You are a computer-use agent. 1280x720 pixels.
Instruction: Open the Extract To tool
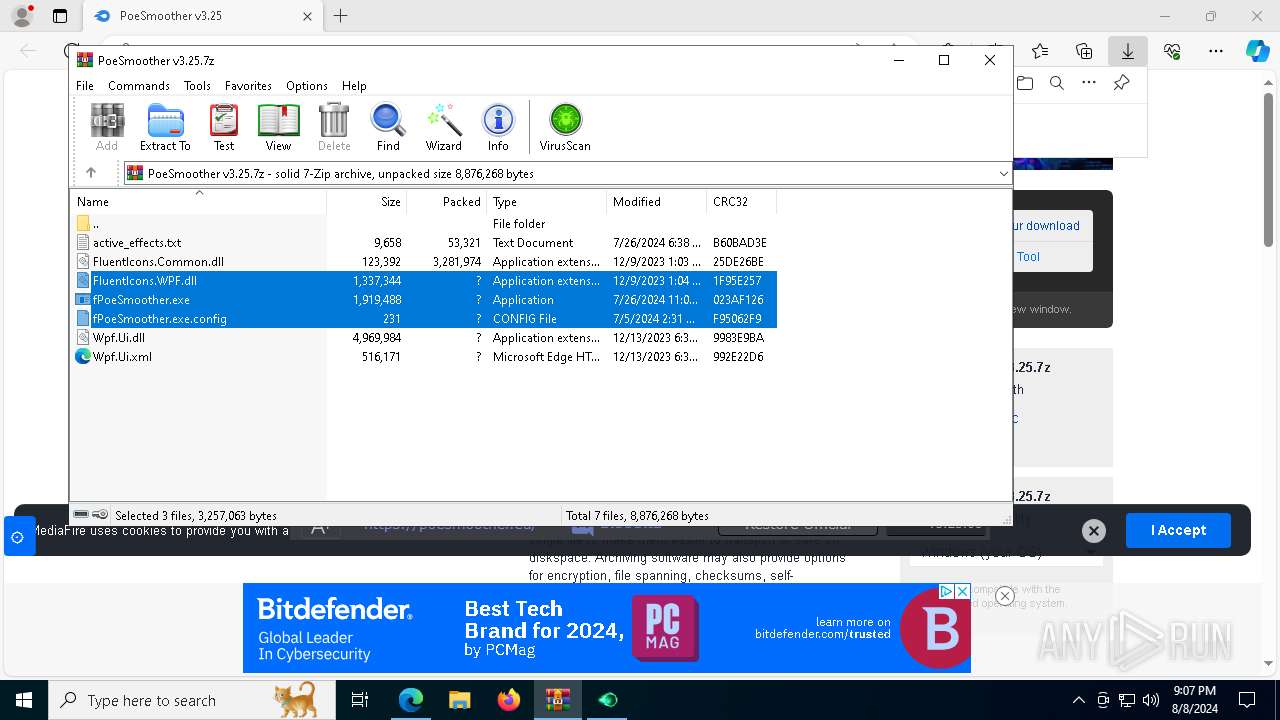165,127
